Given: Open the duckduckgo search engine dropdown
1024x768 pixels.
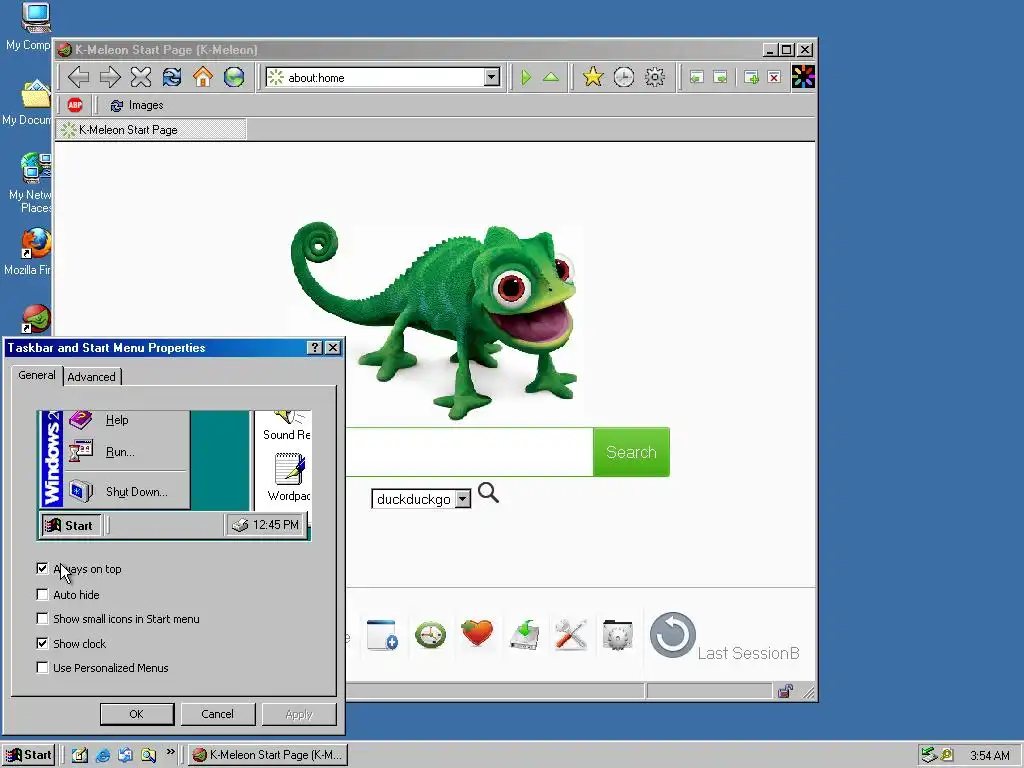Looking at the screenshot, I should click(463, 499).
